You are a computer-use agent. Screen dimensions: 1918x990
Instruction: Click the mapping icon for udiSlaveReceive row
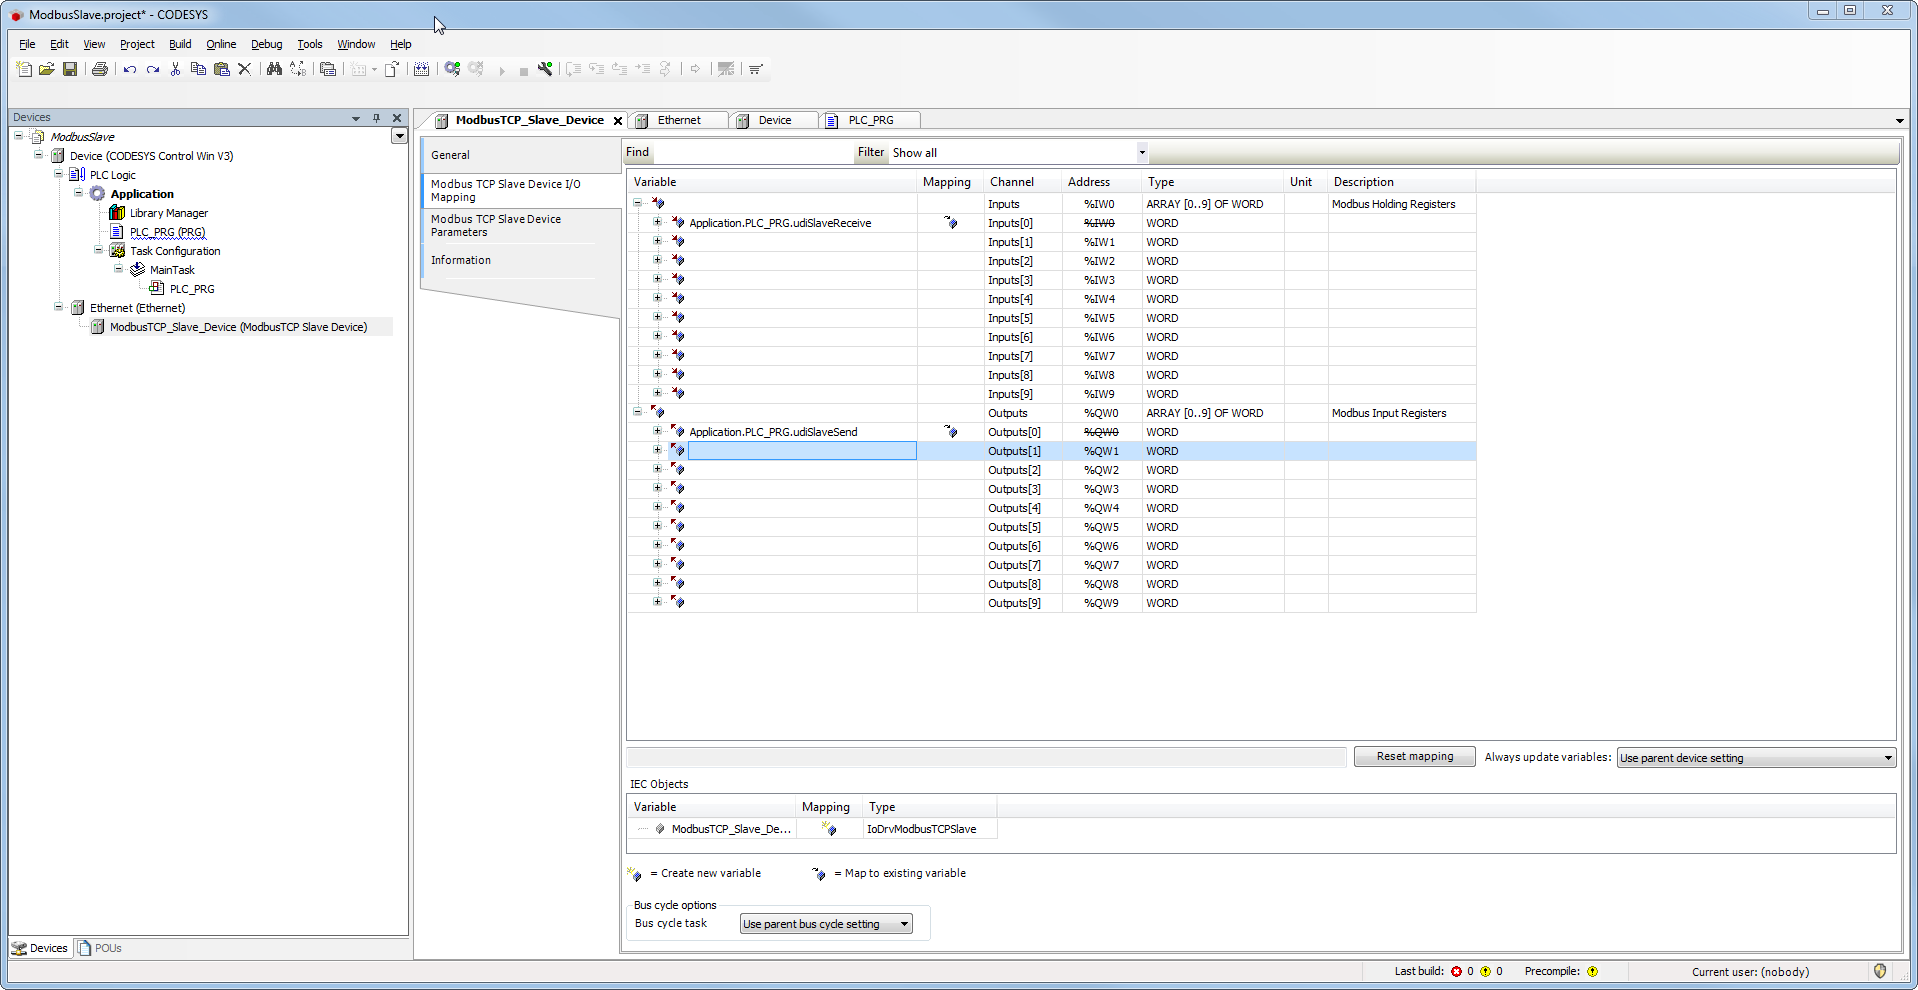coord(950,223)
